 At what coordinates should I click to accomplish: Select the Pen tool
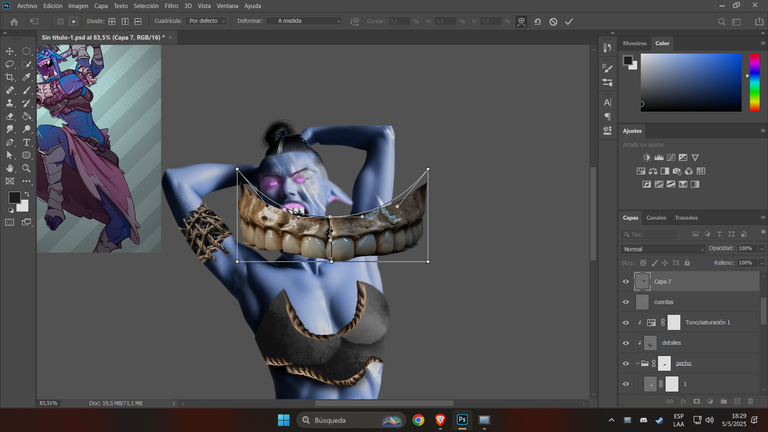coord(9,142)
